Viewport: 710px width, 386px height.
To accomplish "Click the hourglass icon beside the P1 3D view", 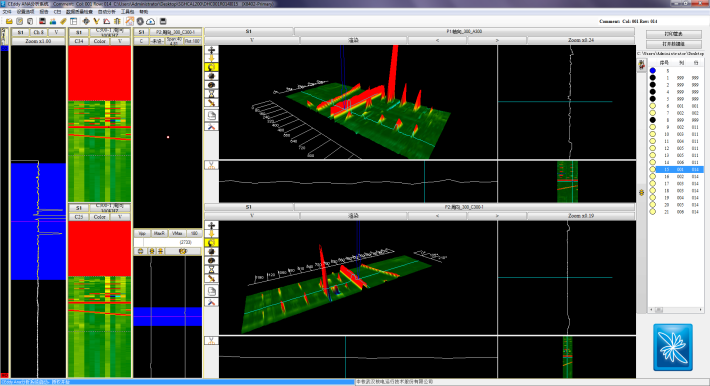I will [x=211, y=94].
